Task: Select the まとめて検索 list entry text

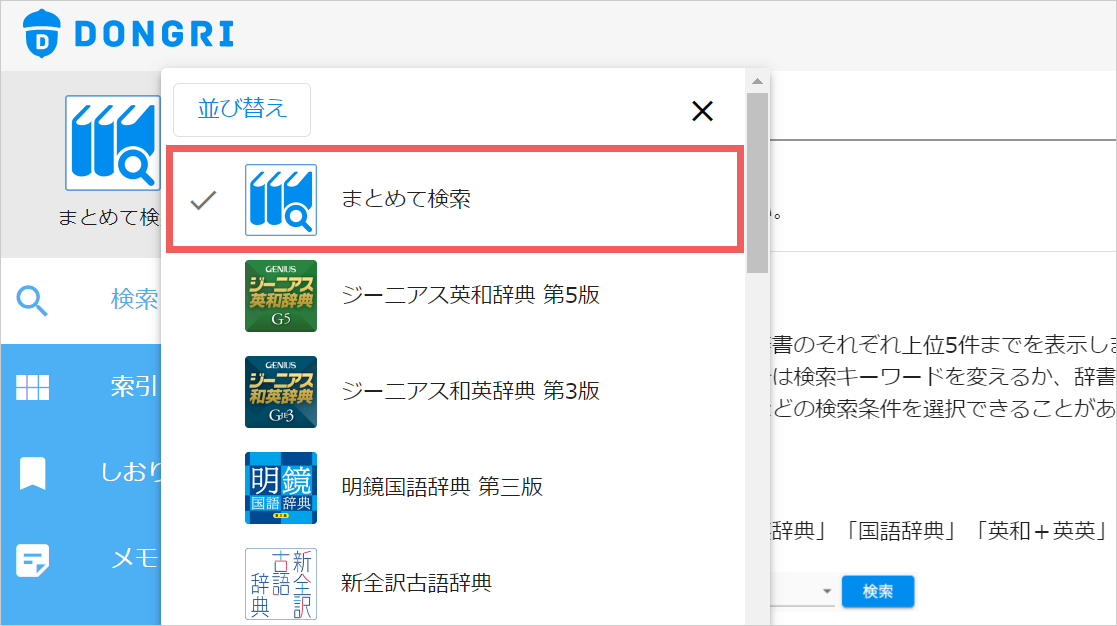Action: coord(406,199)
